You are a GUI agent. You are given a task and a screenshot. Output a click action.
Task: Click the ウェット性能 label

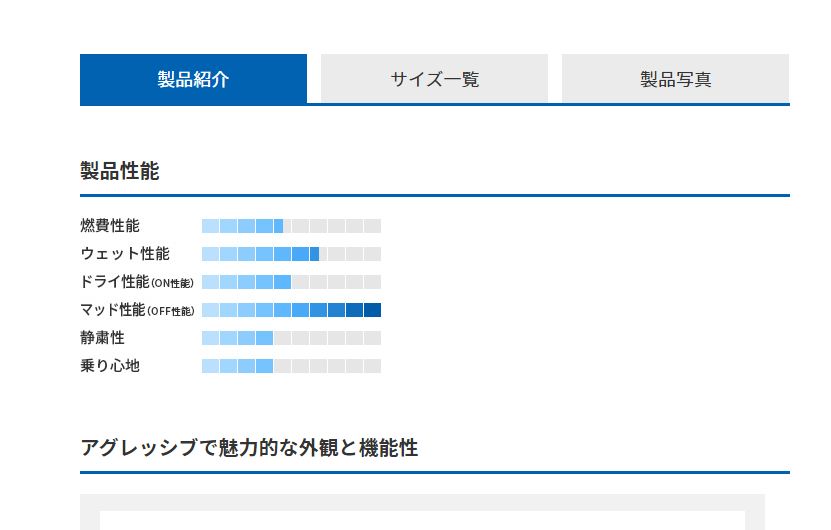click(x=125, y=254)
